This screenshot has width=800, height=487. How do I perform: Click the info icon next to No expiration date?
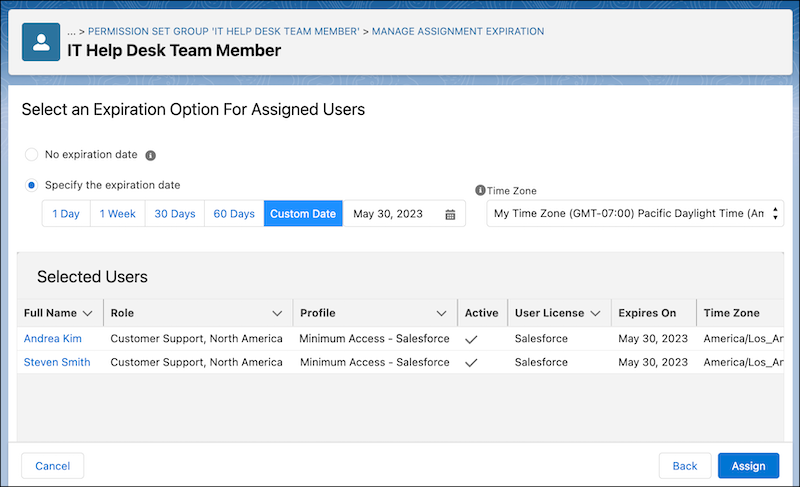pyautogui.click(x=151, y=156)
